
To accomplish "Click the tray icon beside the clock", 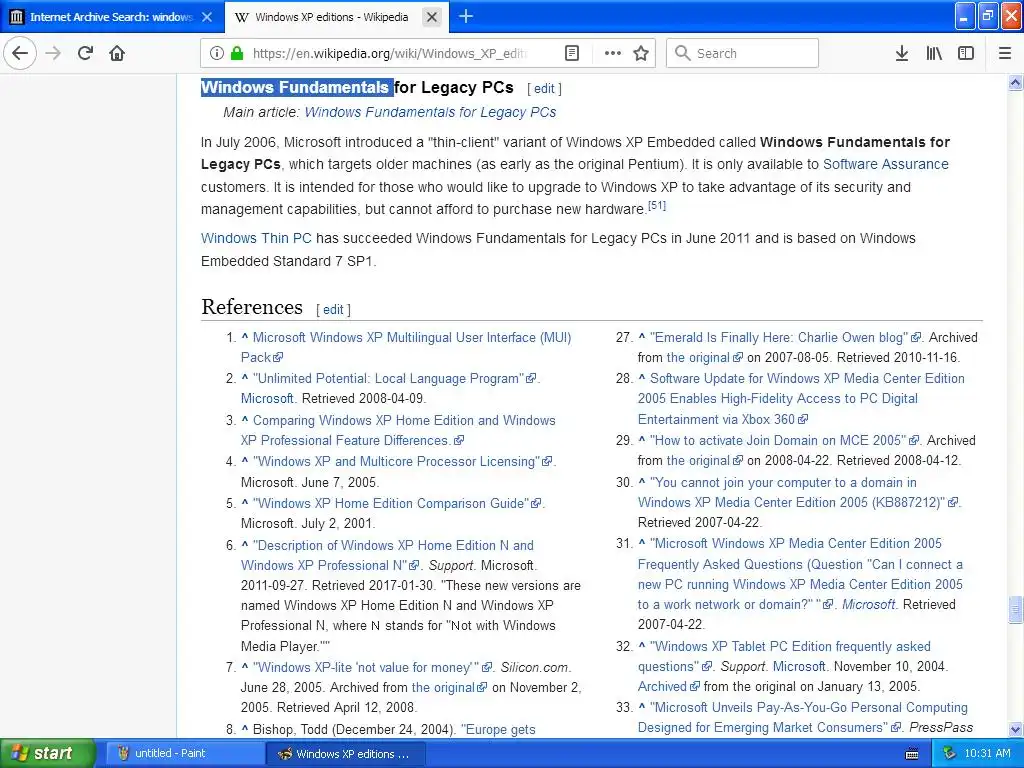I will pyautogui.click(x=950, y=754).
